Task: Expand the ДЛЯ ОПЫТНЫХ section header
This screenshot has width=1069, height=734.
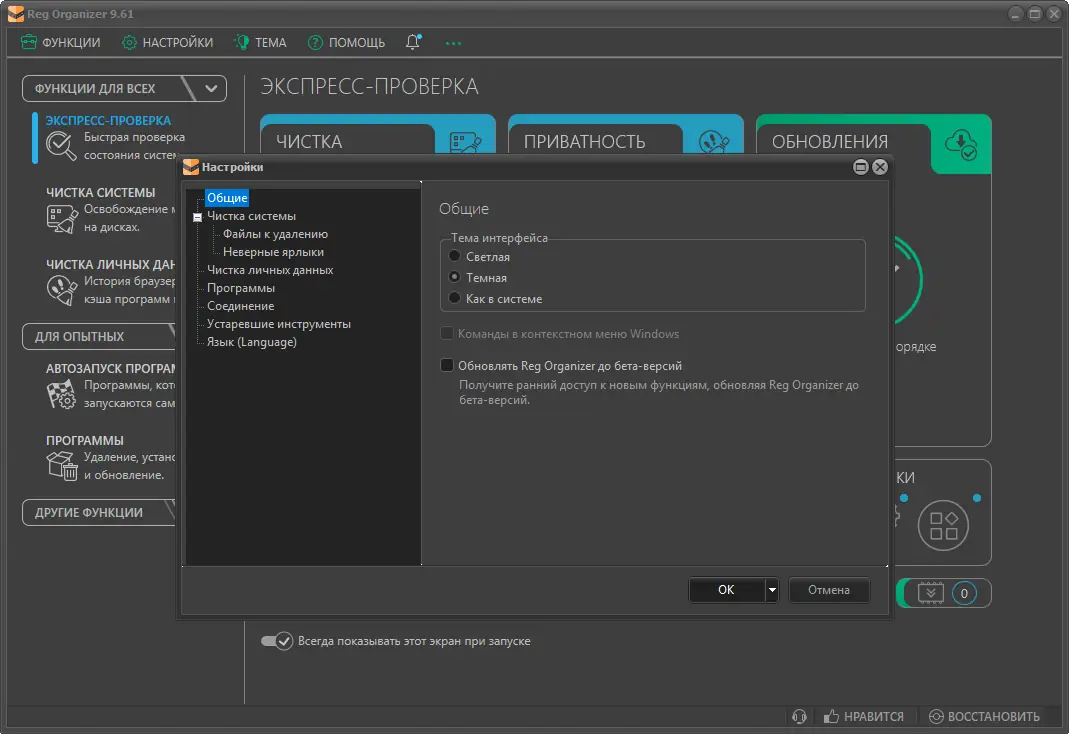Action: pos(99,337)
